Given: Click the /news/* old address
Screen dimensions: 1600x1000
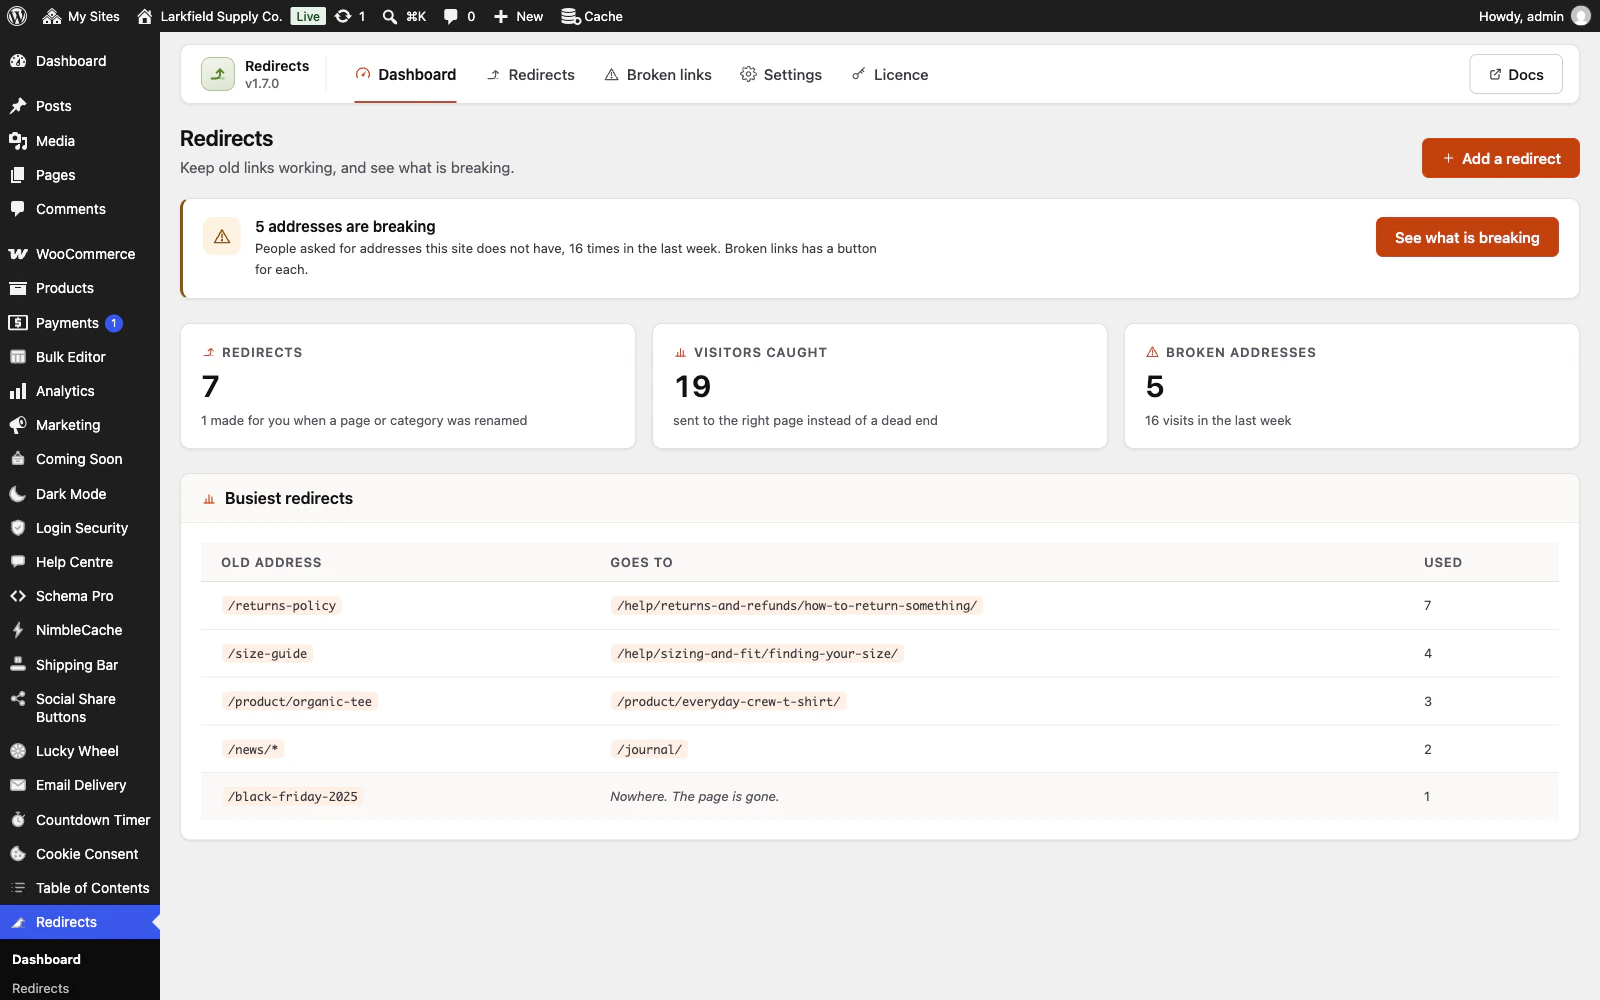Looking at the screenshot, I should pyautogui.click(x=253, y=749).
